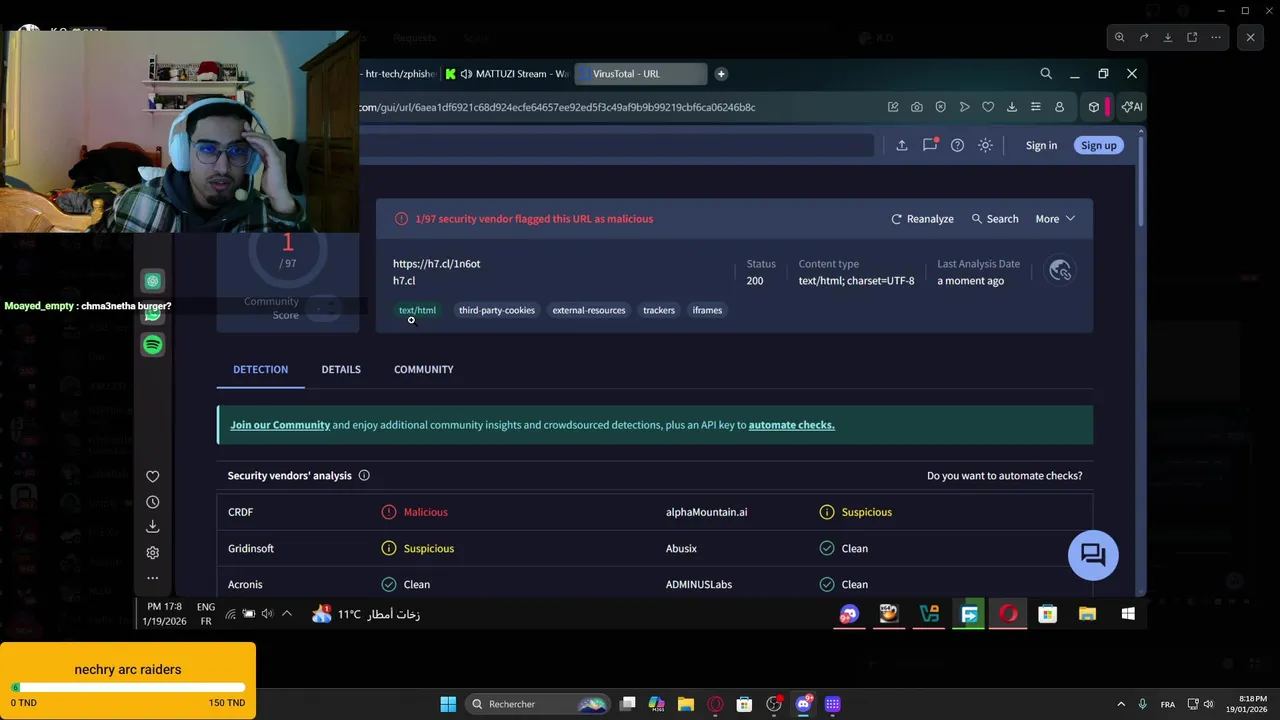Image resolution: width=1280 pixels, height=720 pixels.
Task: Open Easy Setup sliders icon
Action: click(1036, 107)
